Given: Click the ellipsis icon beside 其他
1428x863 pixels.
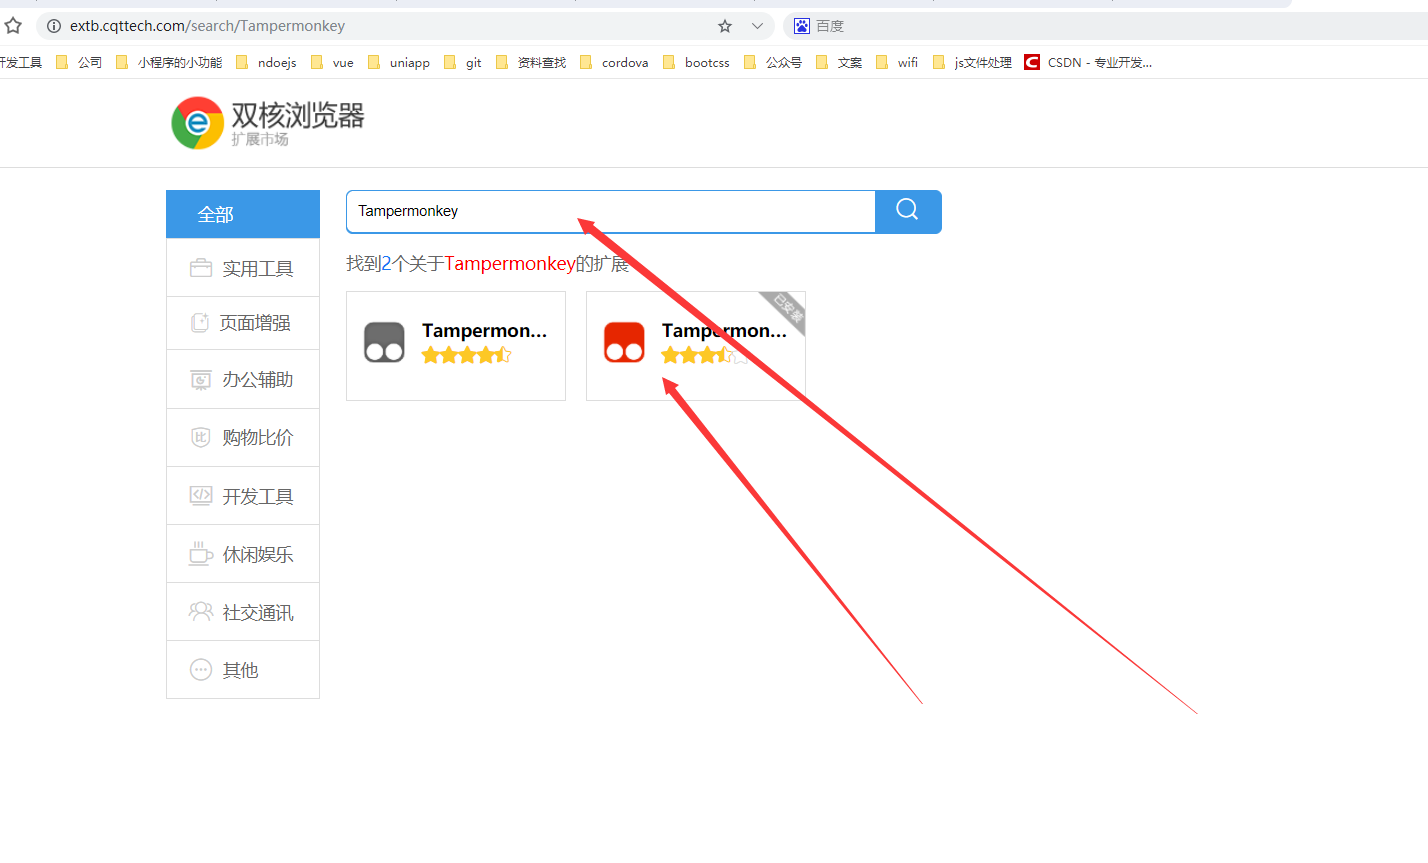Looking at the screenshot, I should pyautogui.click(x=201, y=669).
